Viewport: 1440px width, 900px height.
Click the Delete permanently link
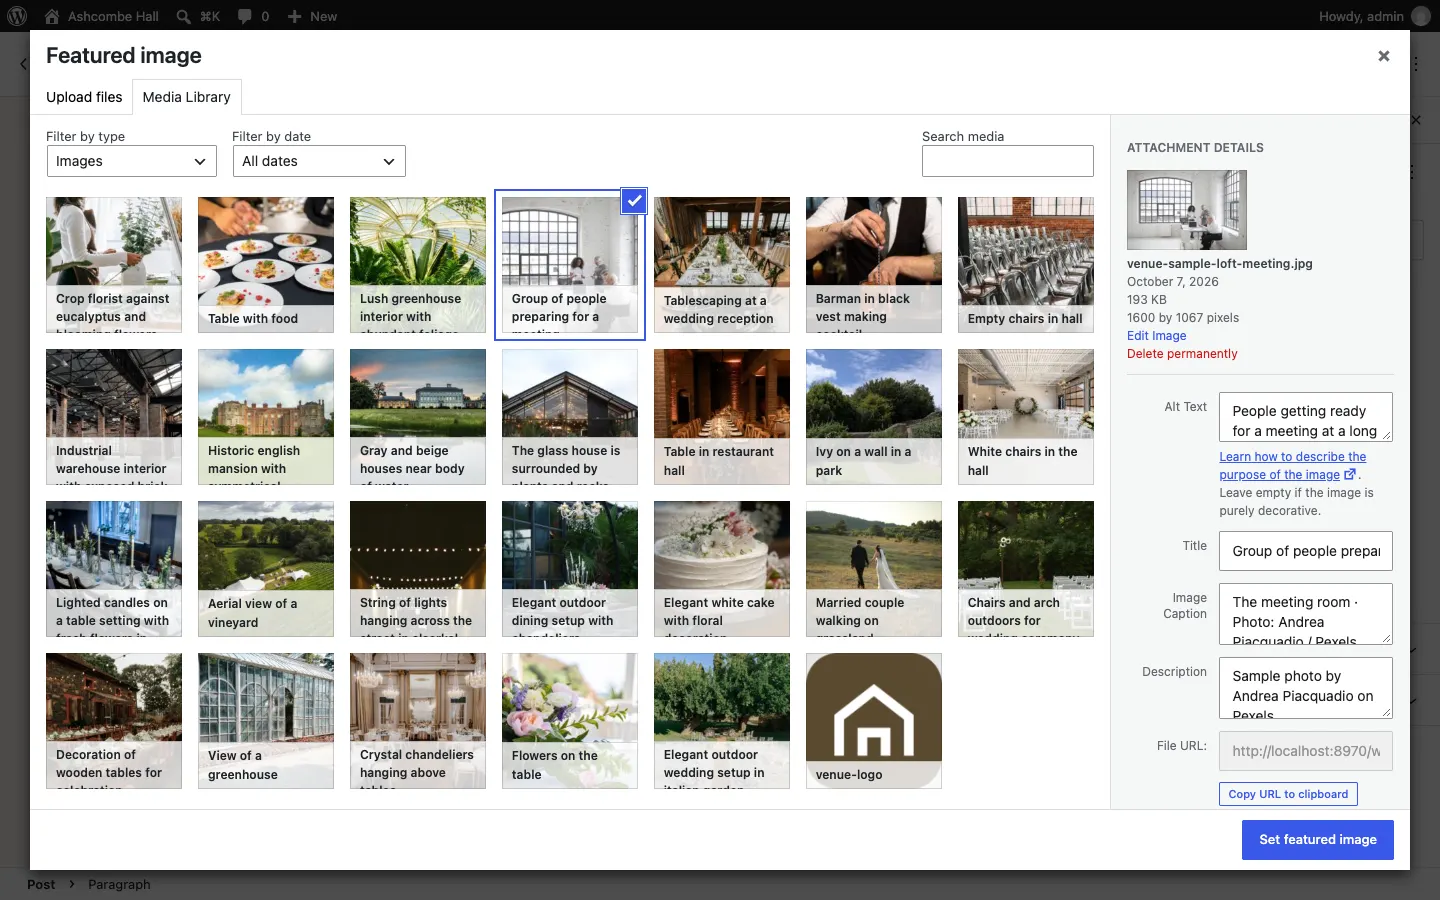[x=1182, y=354]
